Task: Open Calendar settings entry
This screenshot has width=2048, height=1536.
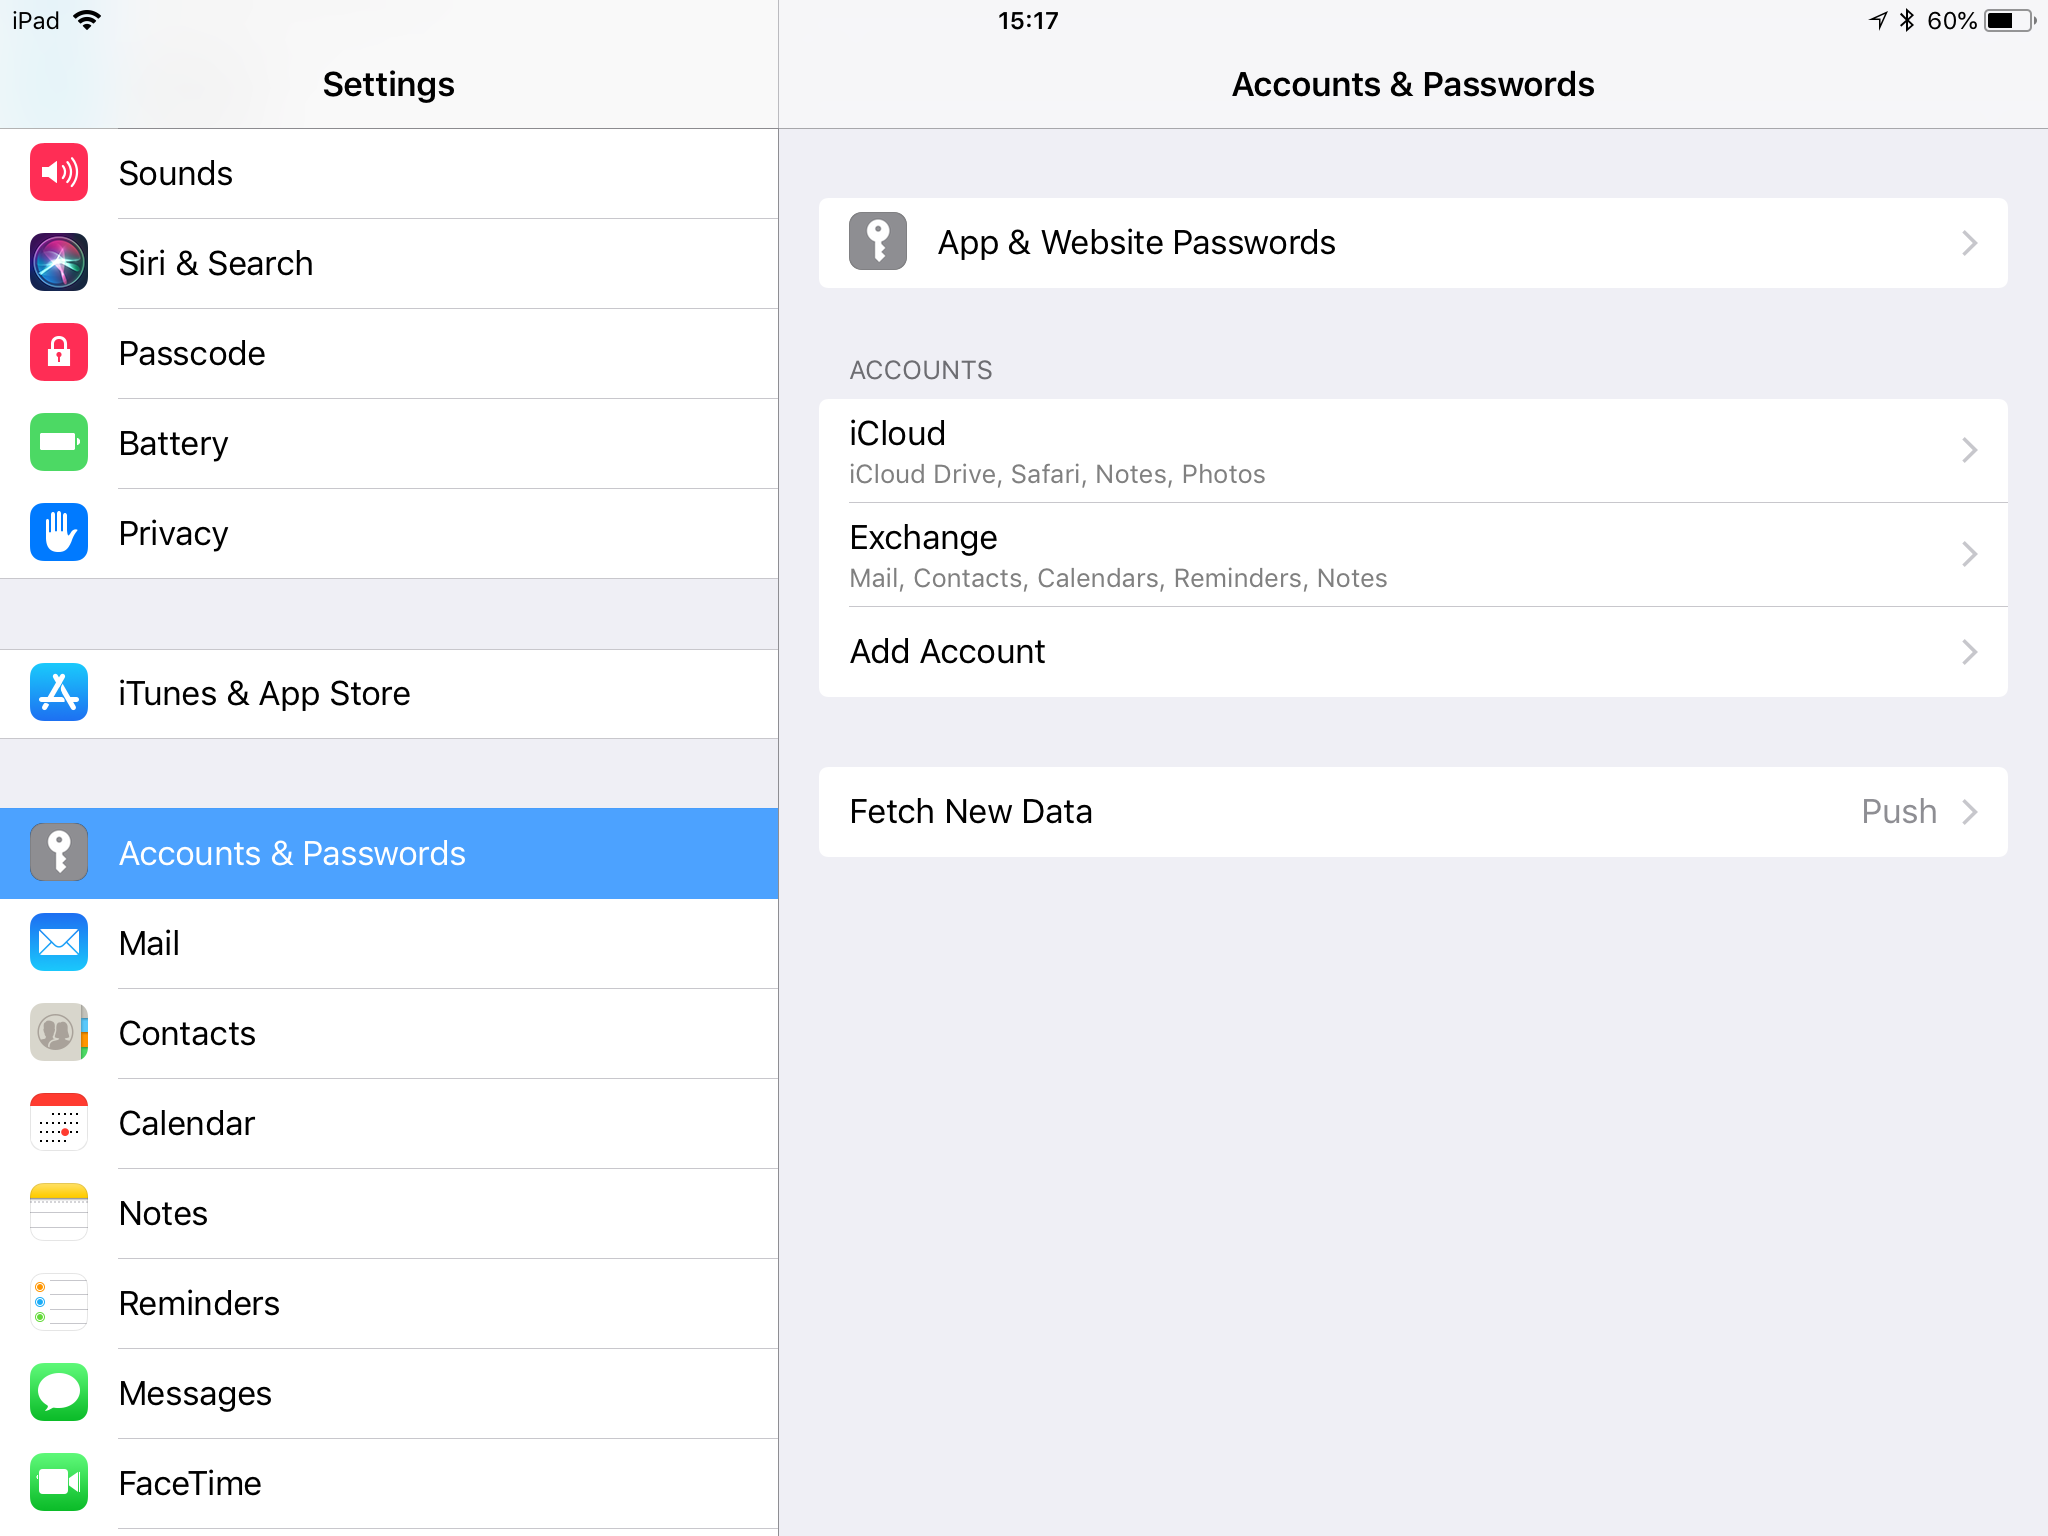Action: (x=389, y=1124)
